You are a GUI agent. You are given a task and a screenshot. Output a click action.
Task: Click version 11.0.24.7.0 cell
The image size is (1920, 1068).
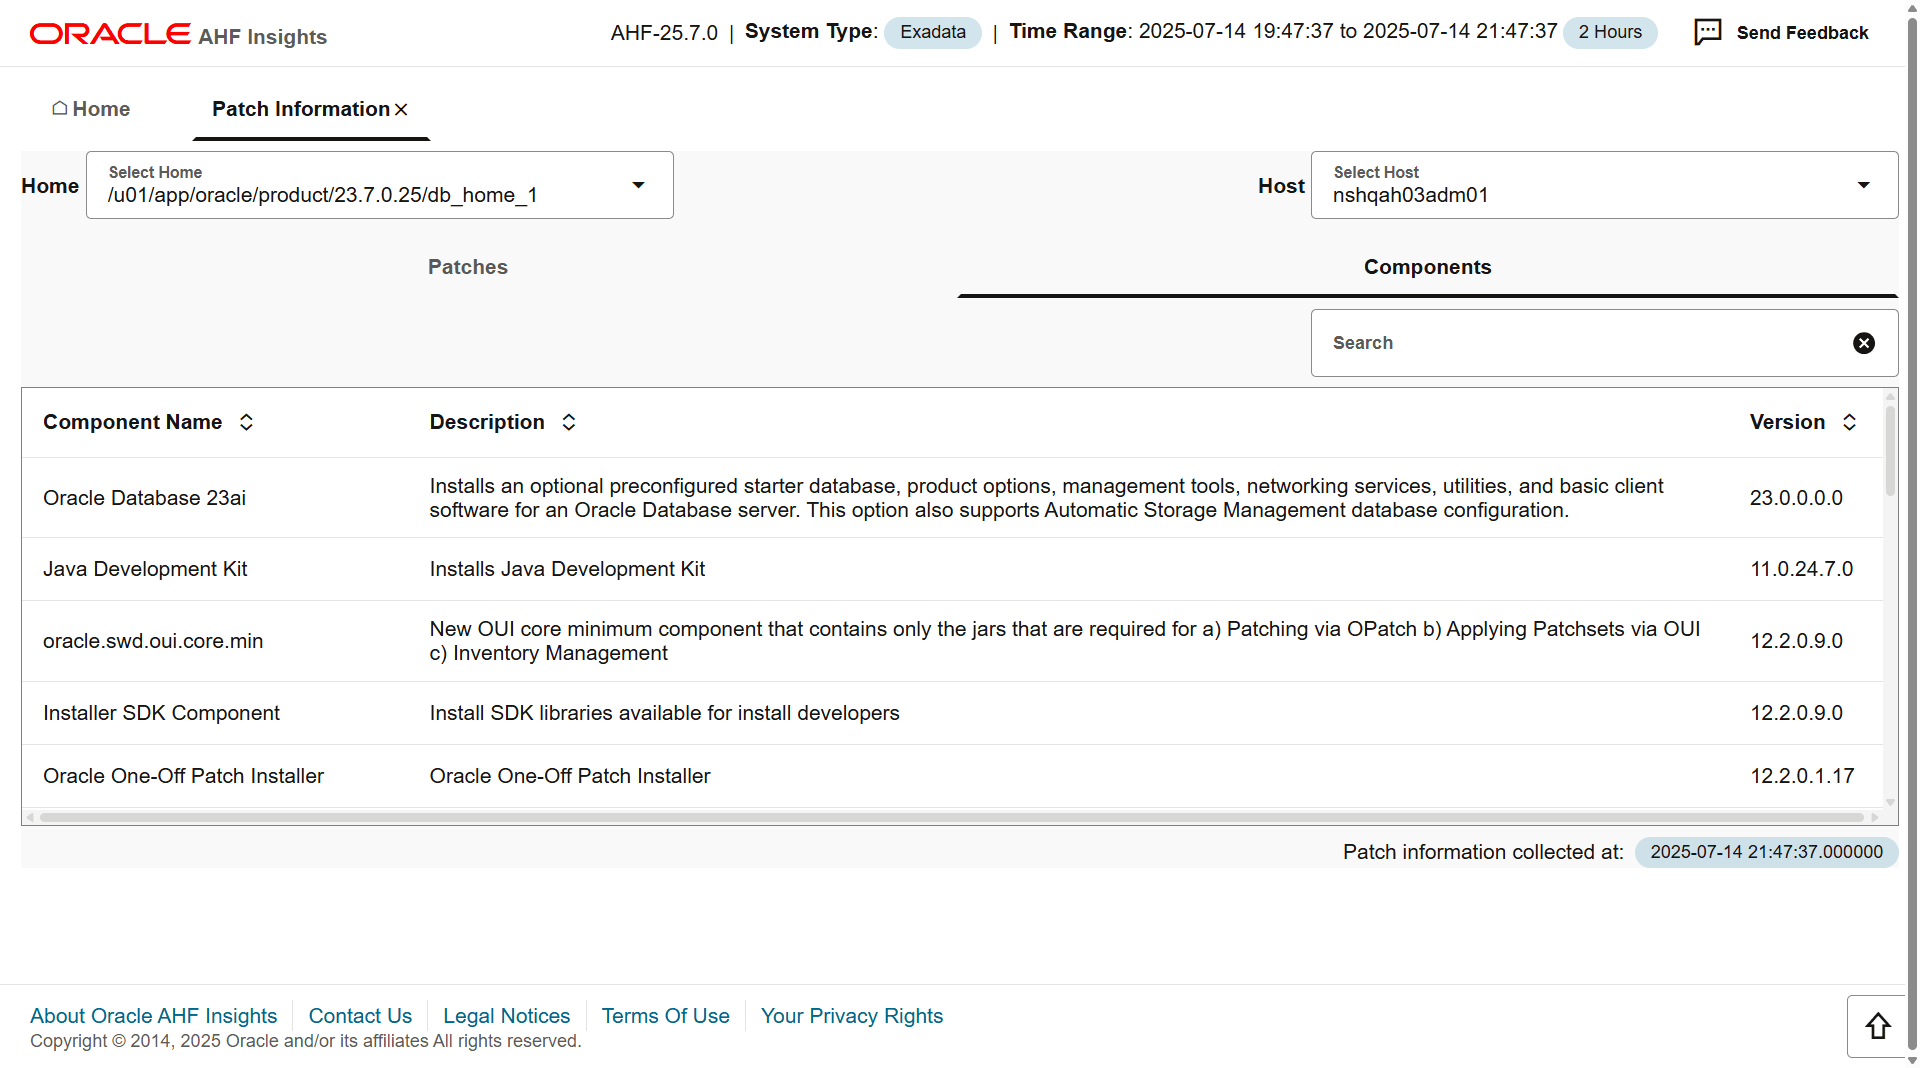coord(1801,569)
